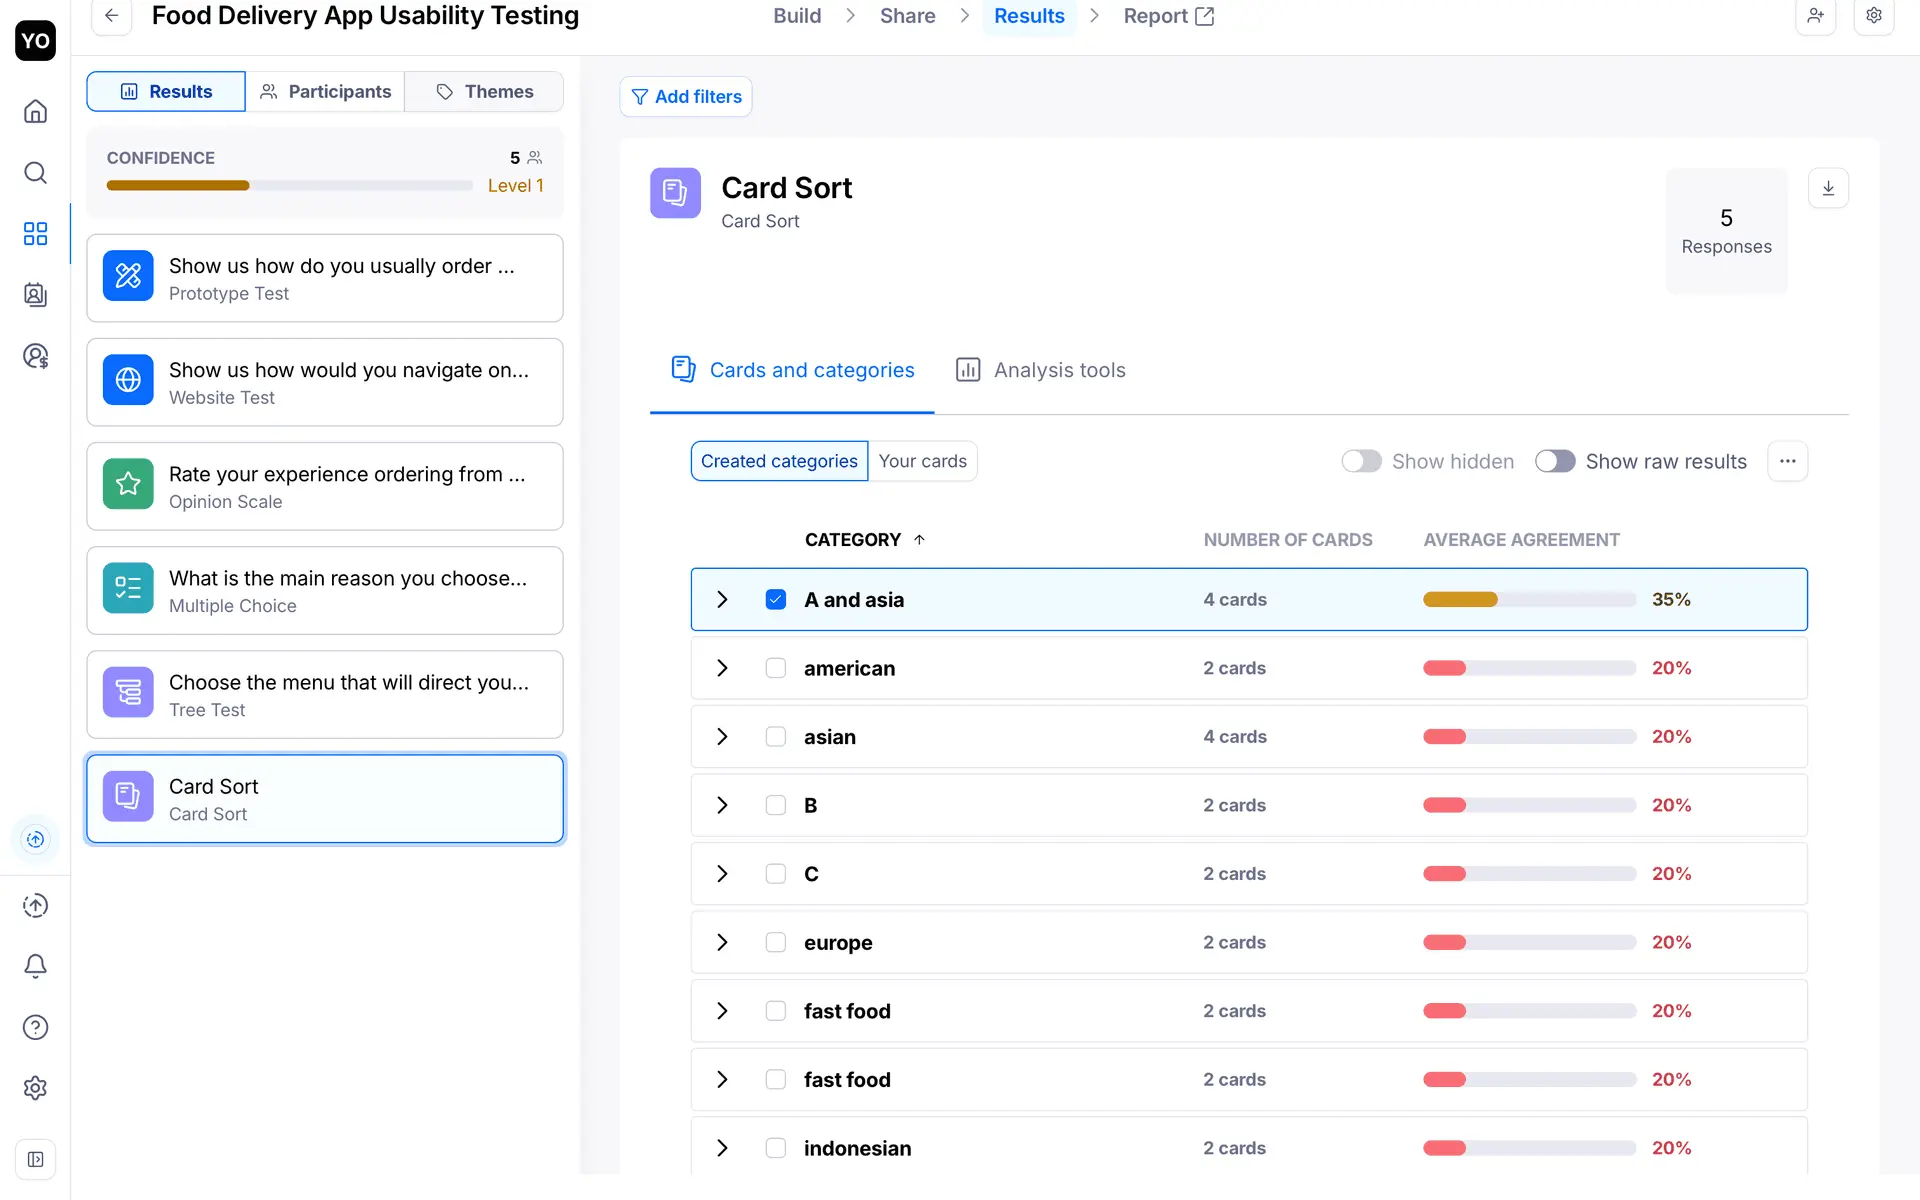Click the Add filters button
Image resolution: width=1920 pixels, height=1200 pixels.
click(686, 97)
